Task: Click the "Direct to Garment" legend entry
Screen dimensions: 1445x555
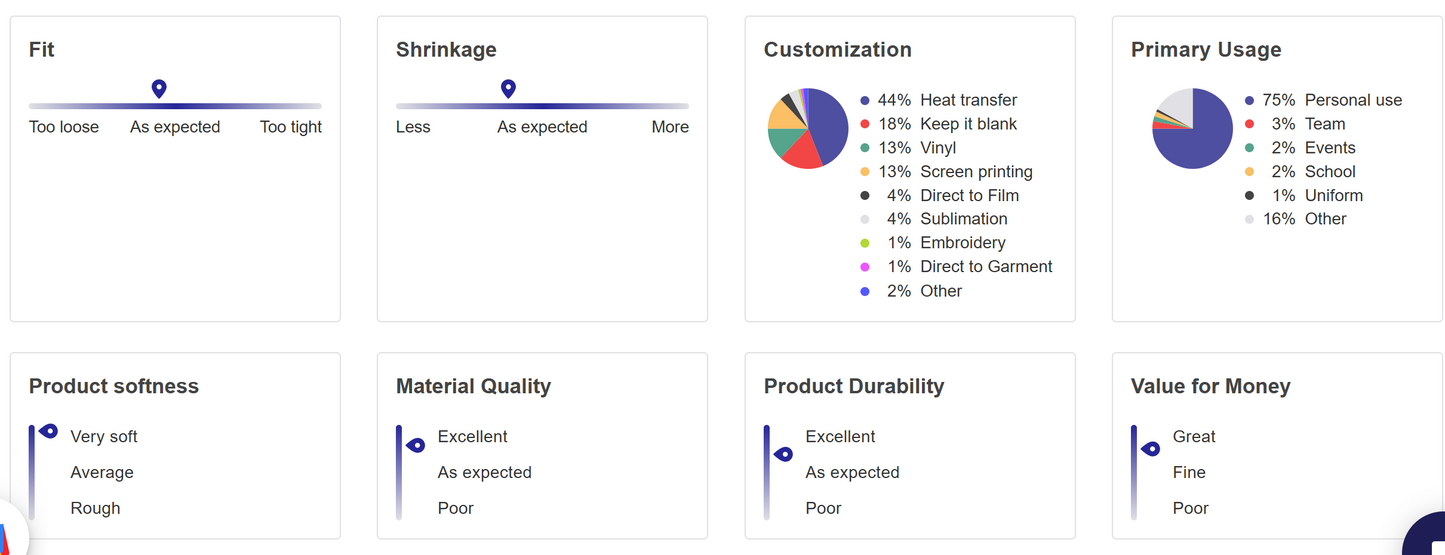Action: 986,267
